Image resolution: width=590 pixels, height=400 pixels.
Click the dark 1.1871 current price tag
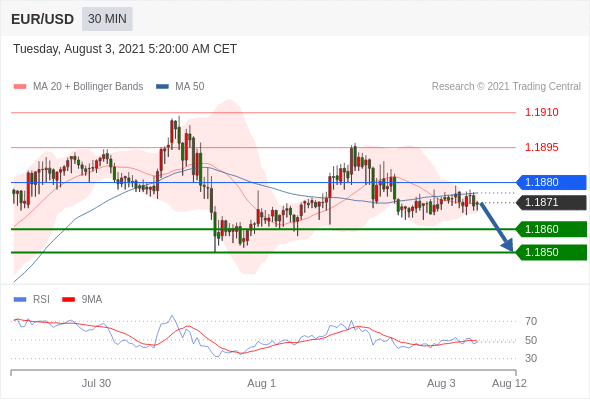coord(551,202)
